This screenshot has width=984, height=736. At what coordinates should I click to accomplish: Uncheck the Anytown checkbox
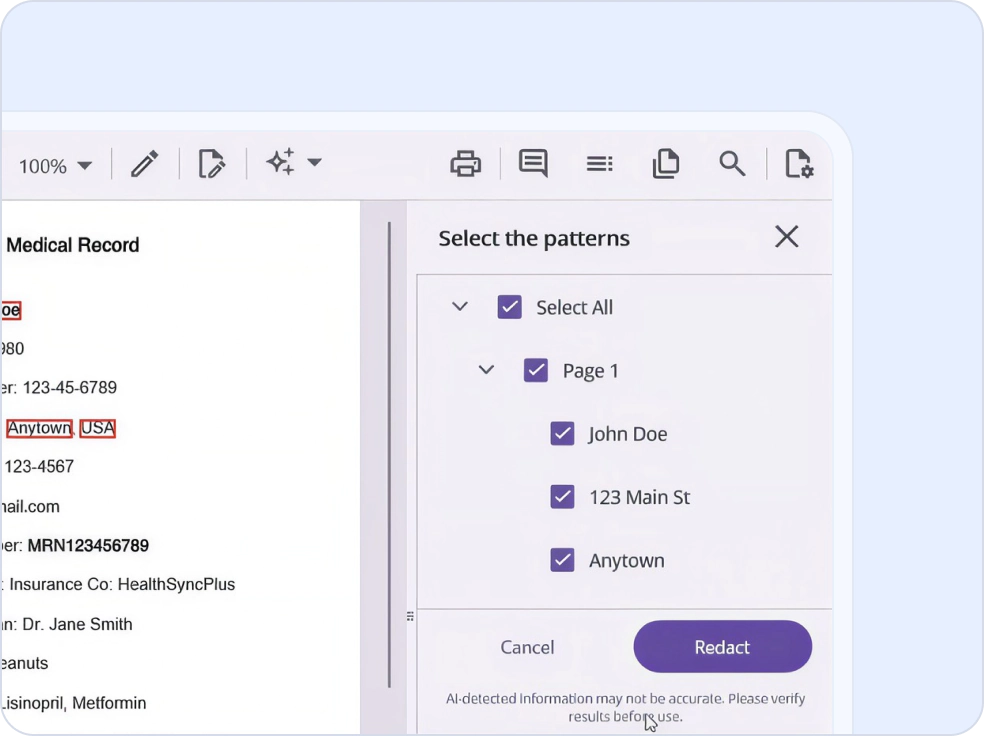(562, 560)
